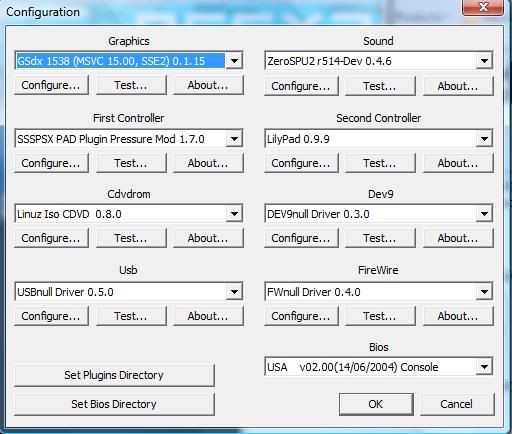Open the Cdvdrom Linuz Iso dropdown
The height and width of the screenshot is (434, 512).
[234, 214]
